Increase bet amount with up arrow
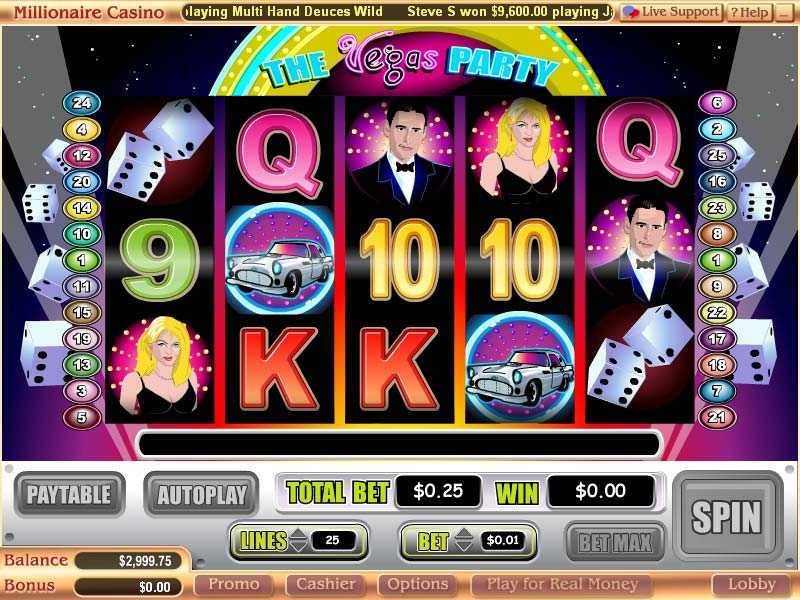Screen dimensions: 800x600 coord(464,534)
